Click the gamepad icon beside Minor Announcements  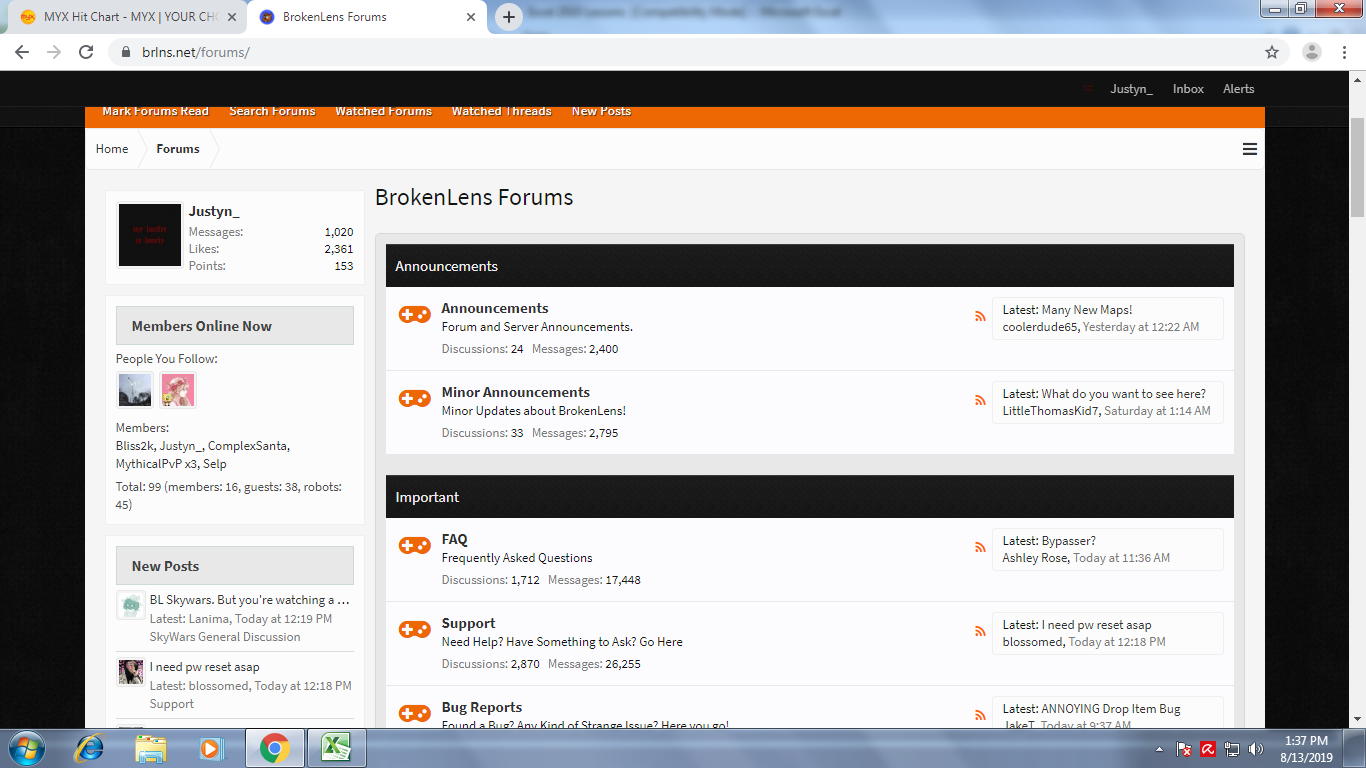[x=415, y=399]
